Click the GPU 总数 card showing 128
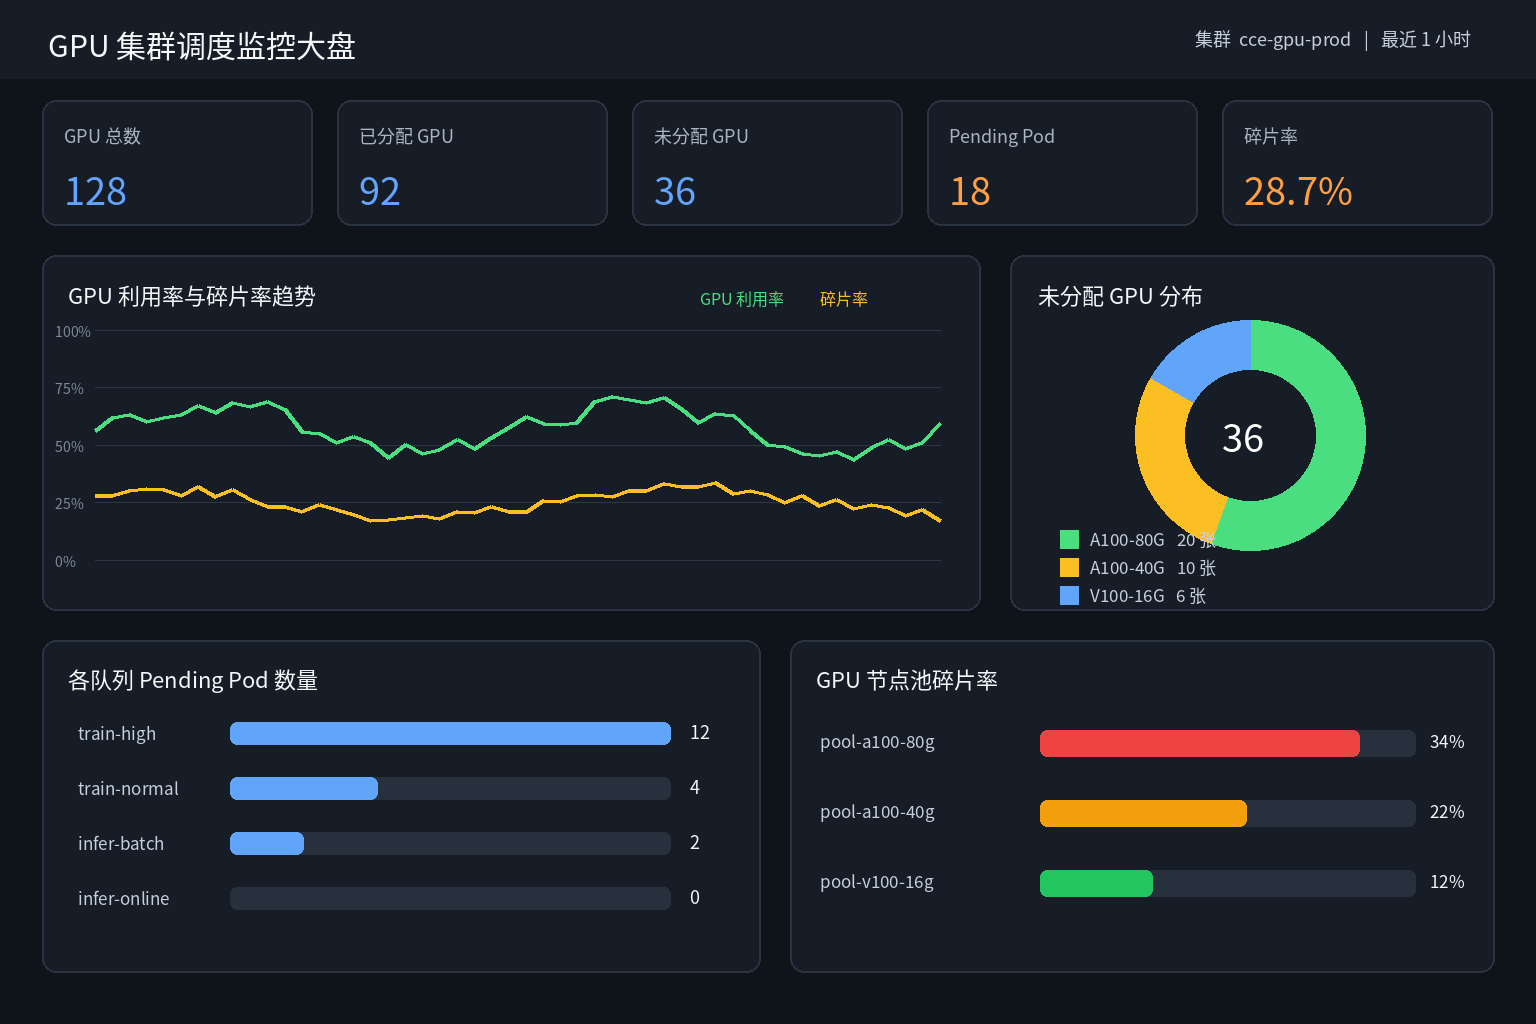This screenshot has height=1024, width=1536. pyautogui.click(x=177, y=163)
